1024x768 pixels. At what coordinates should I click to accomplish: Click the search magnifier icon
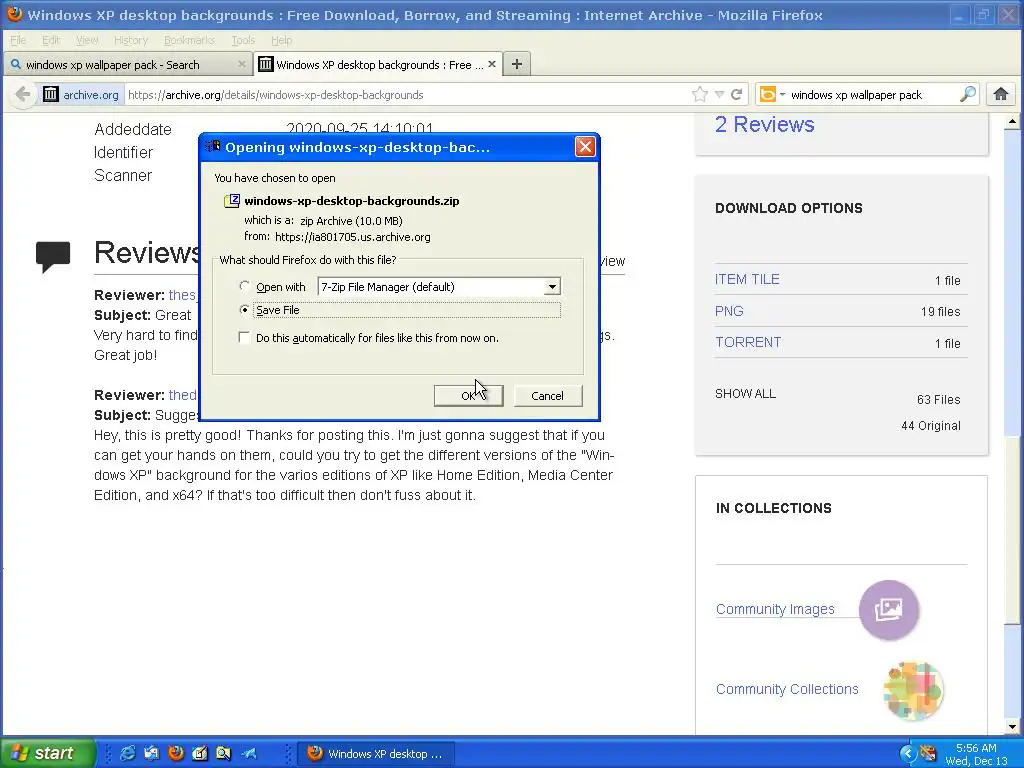coord(968,95)
